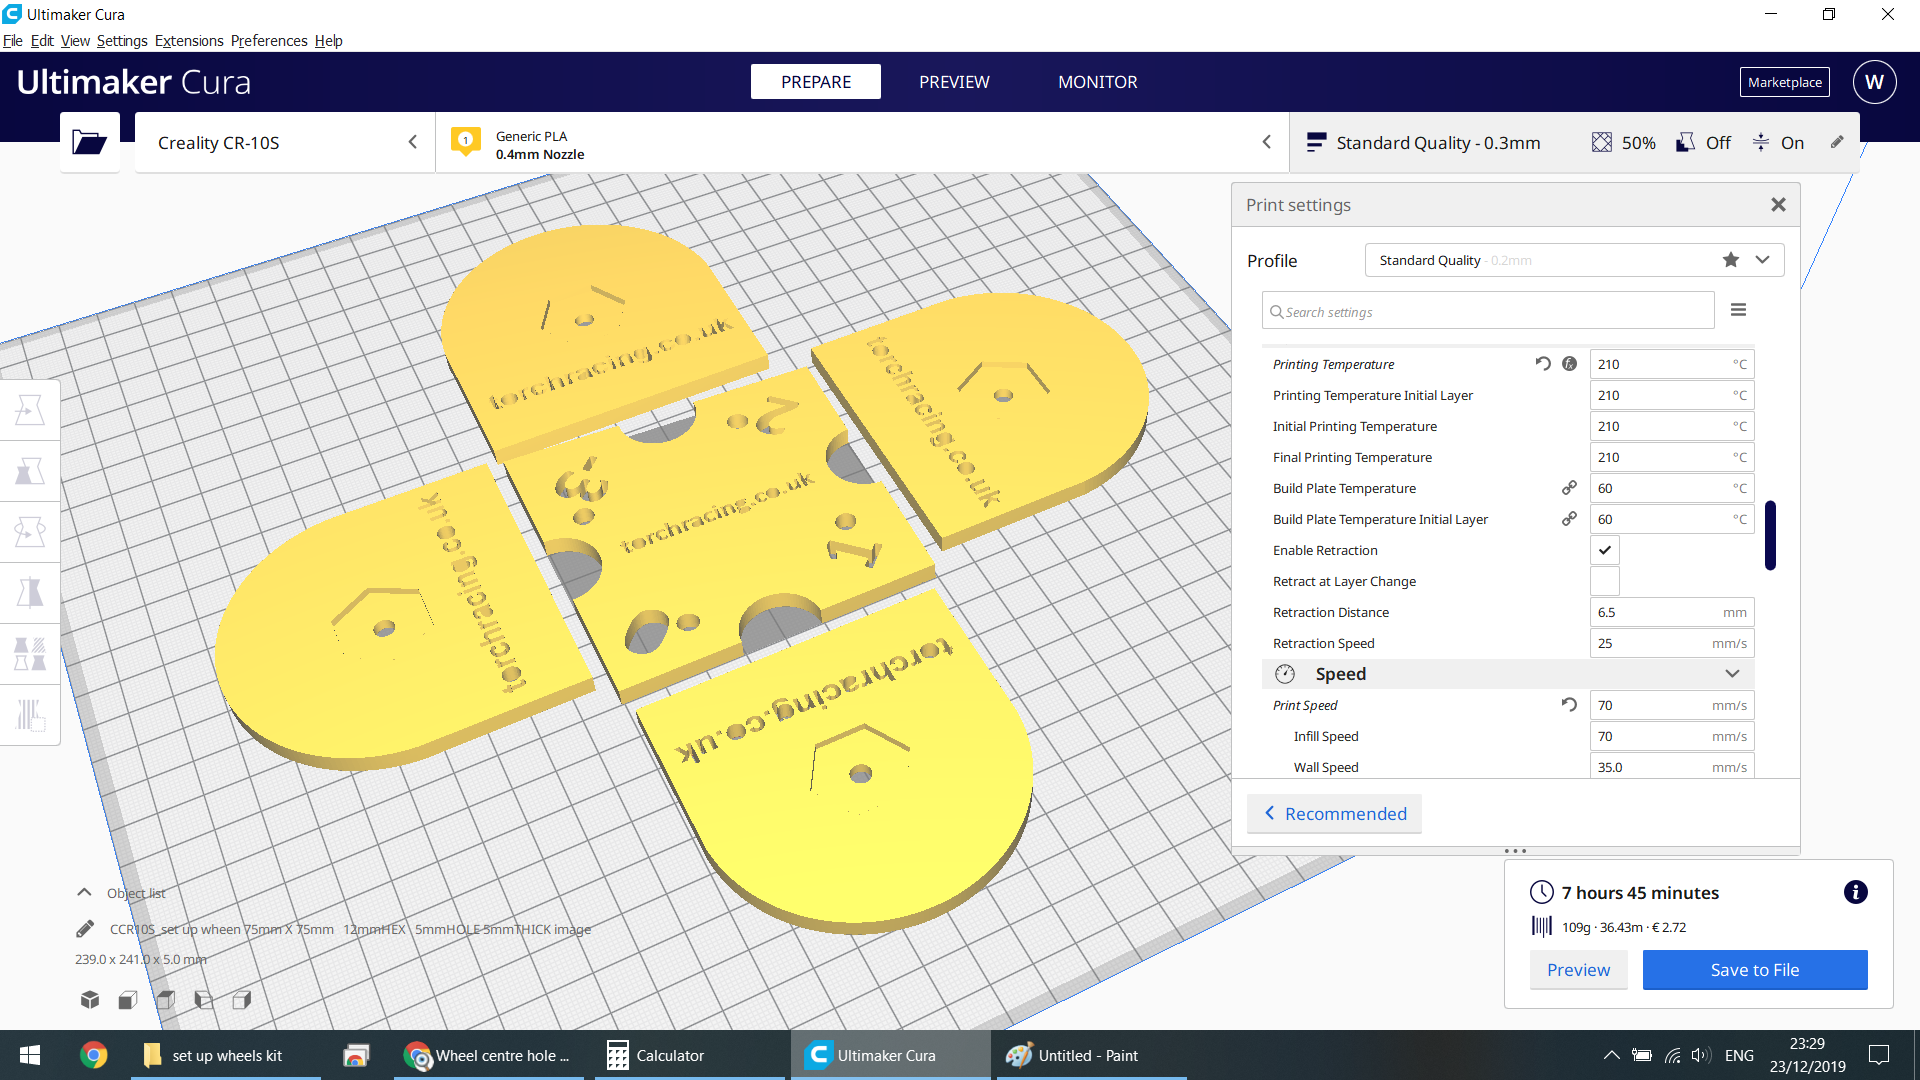Click link icon beside Build Plate Temperature Initial Layer
The image size is (1920, 1080).
click(x=1570, y=519)
